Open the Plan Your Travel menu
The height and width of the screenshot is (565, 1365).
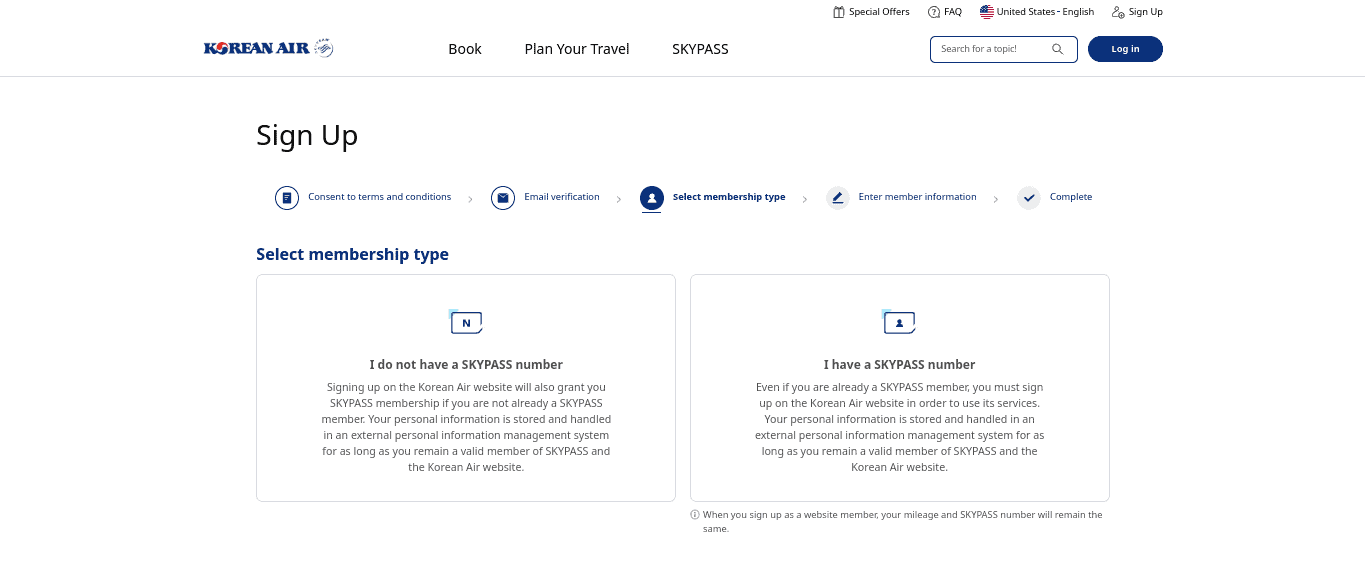click(577, 49)
